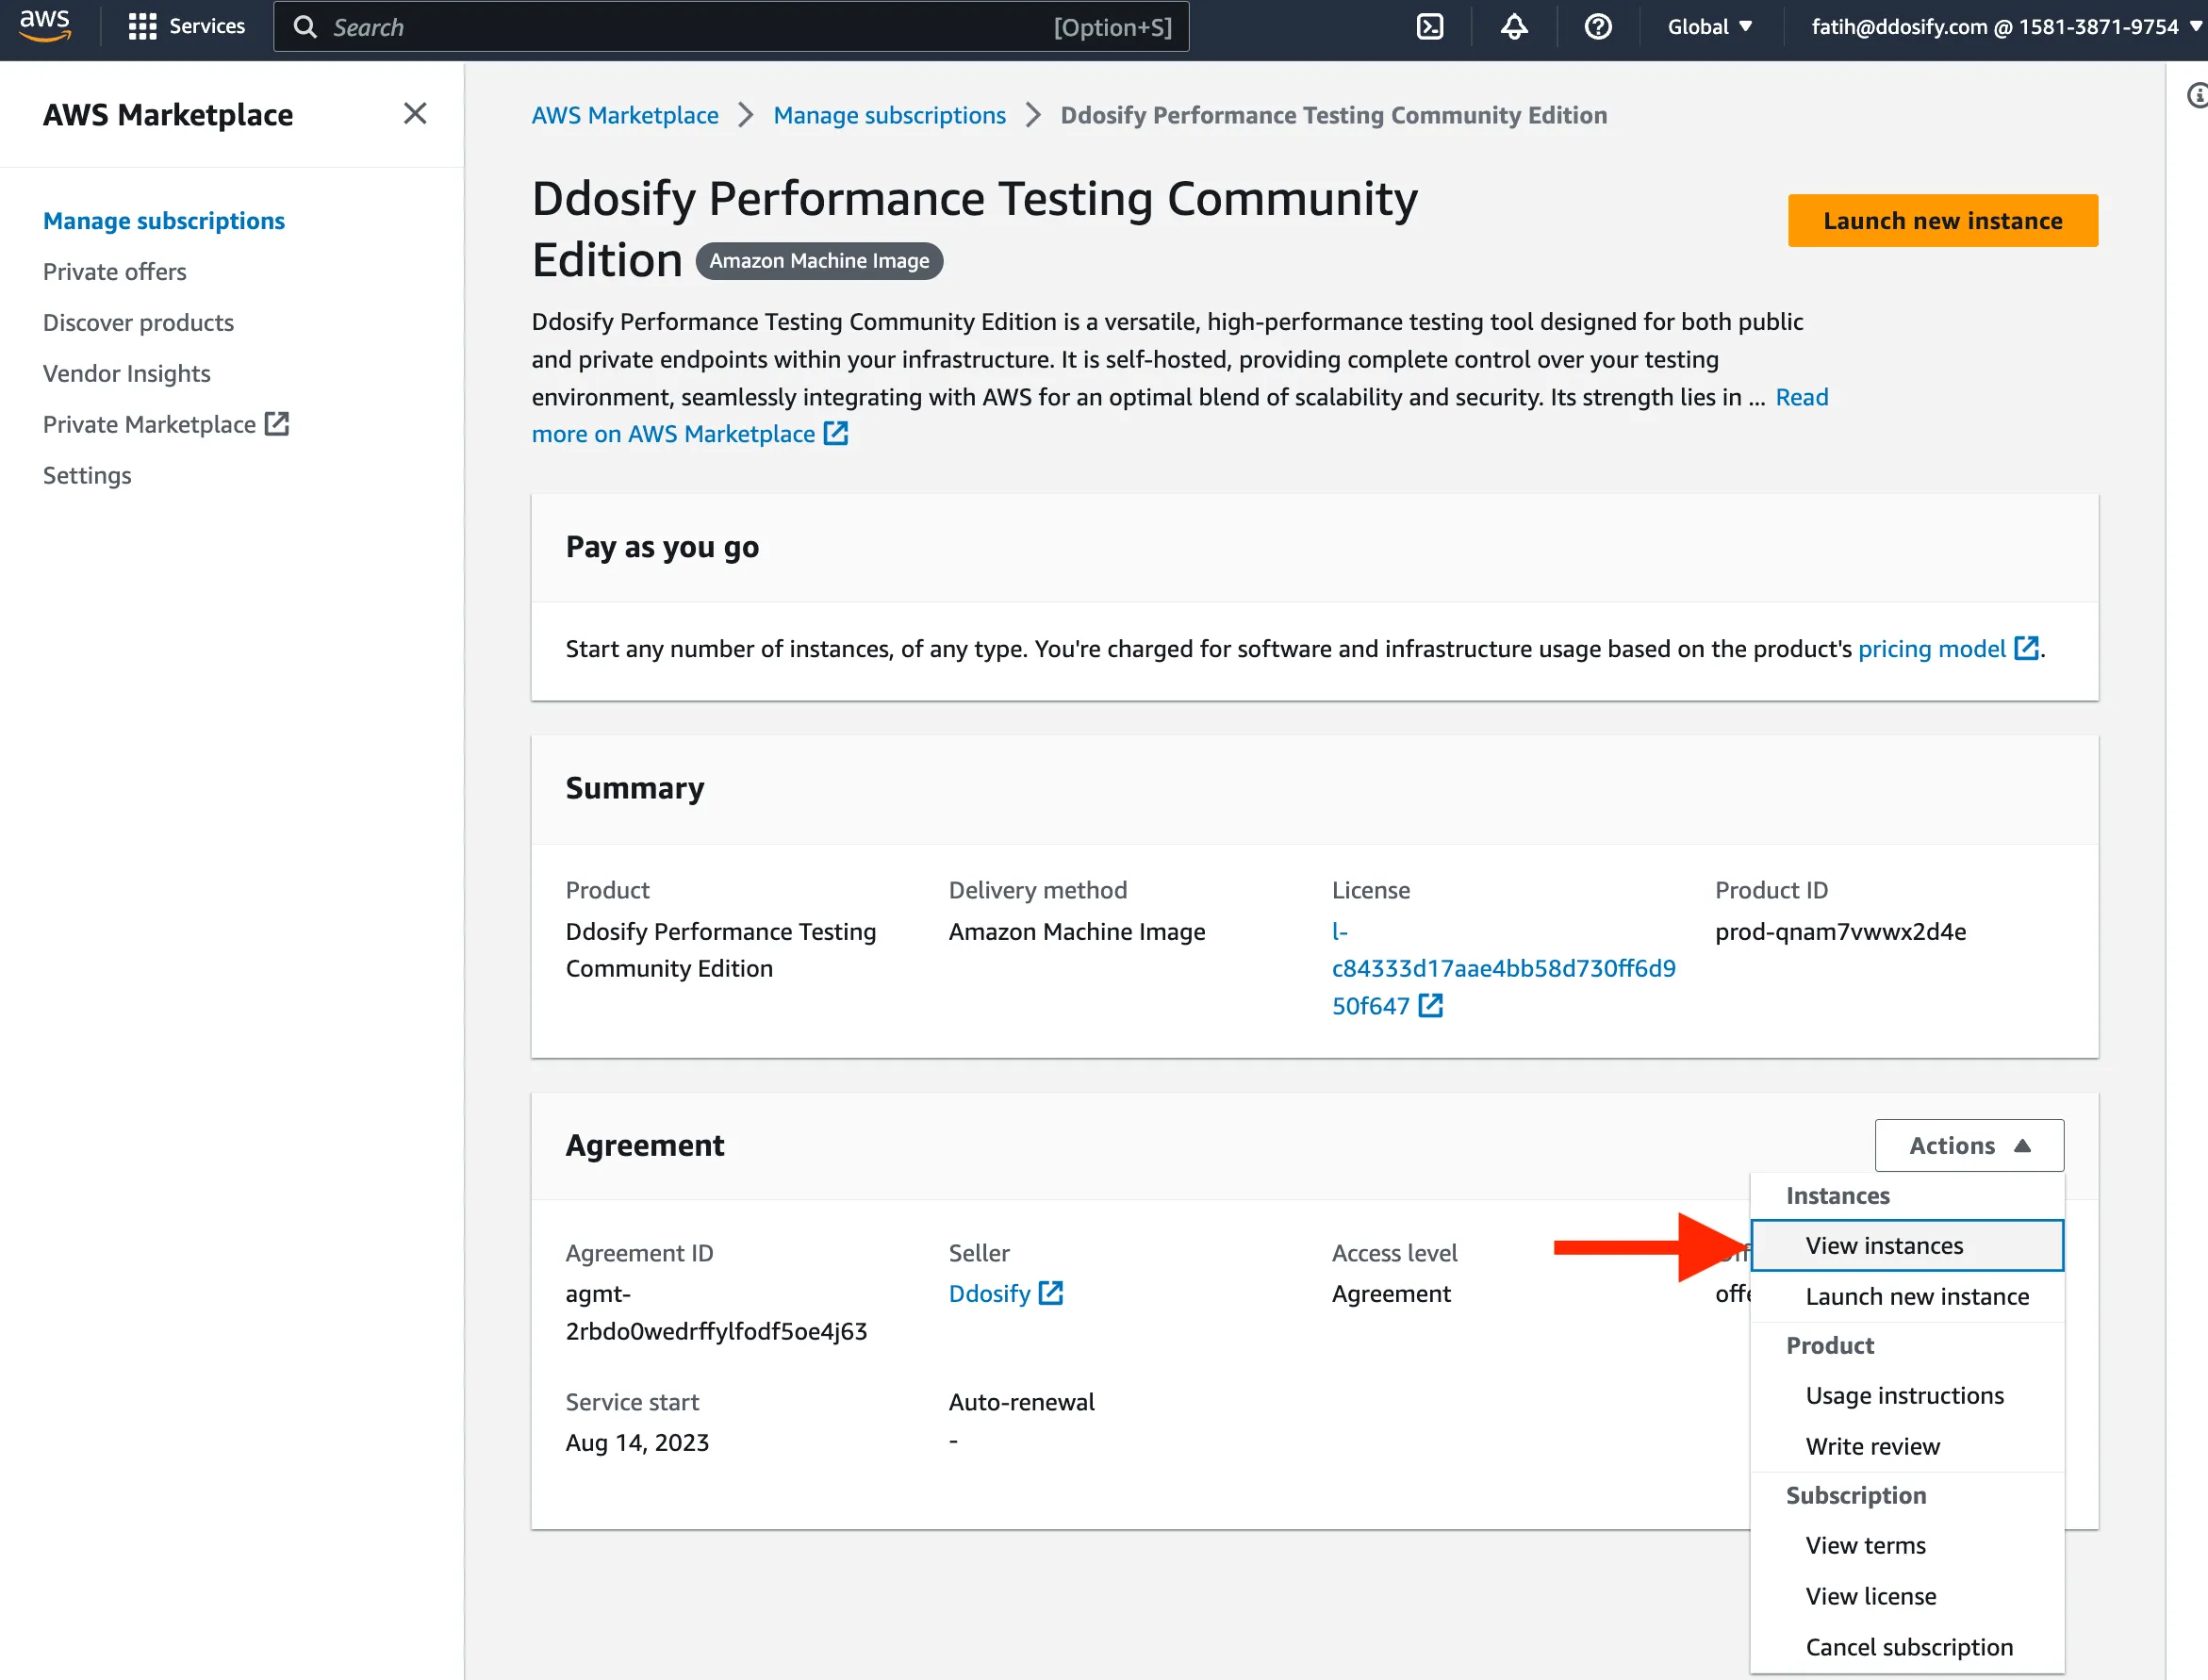Open the AWS logo home link
Image resolution: width=2208 pixels, height=1680 pixels.
45,26
